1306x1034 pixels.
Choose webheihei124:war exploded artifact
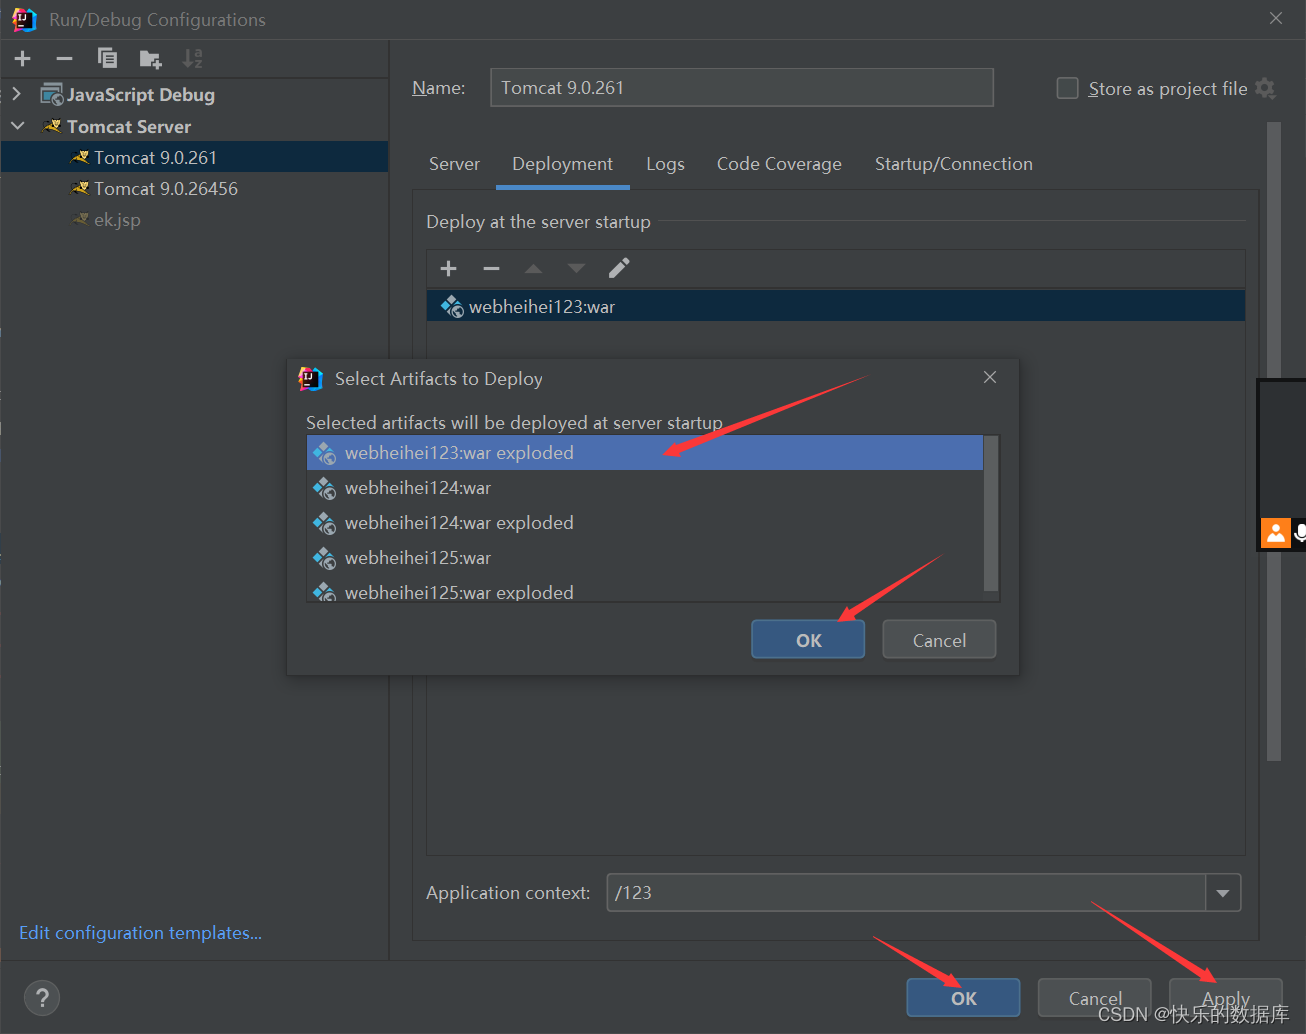(x=645, y=523)
